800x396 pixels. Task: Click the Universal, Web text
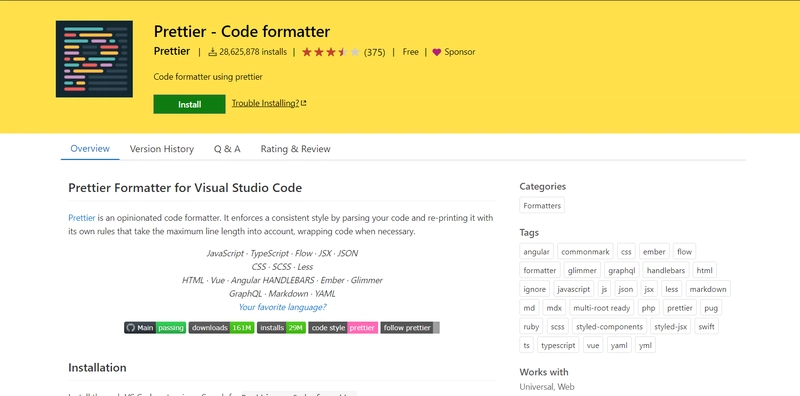(x=546, y=387)
